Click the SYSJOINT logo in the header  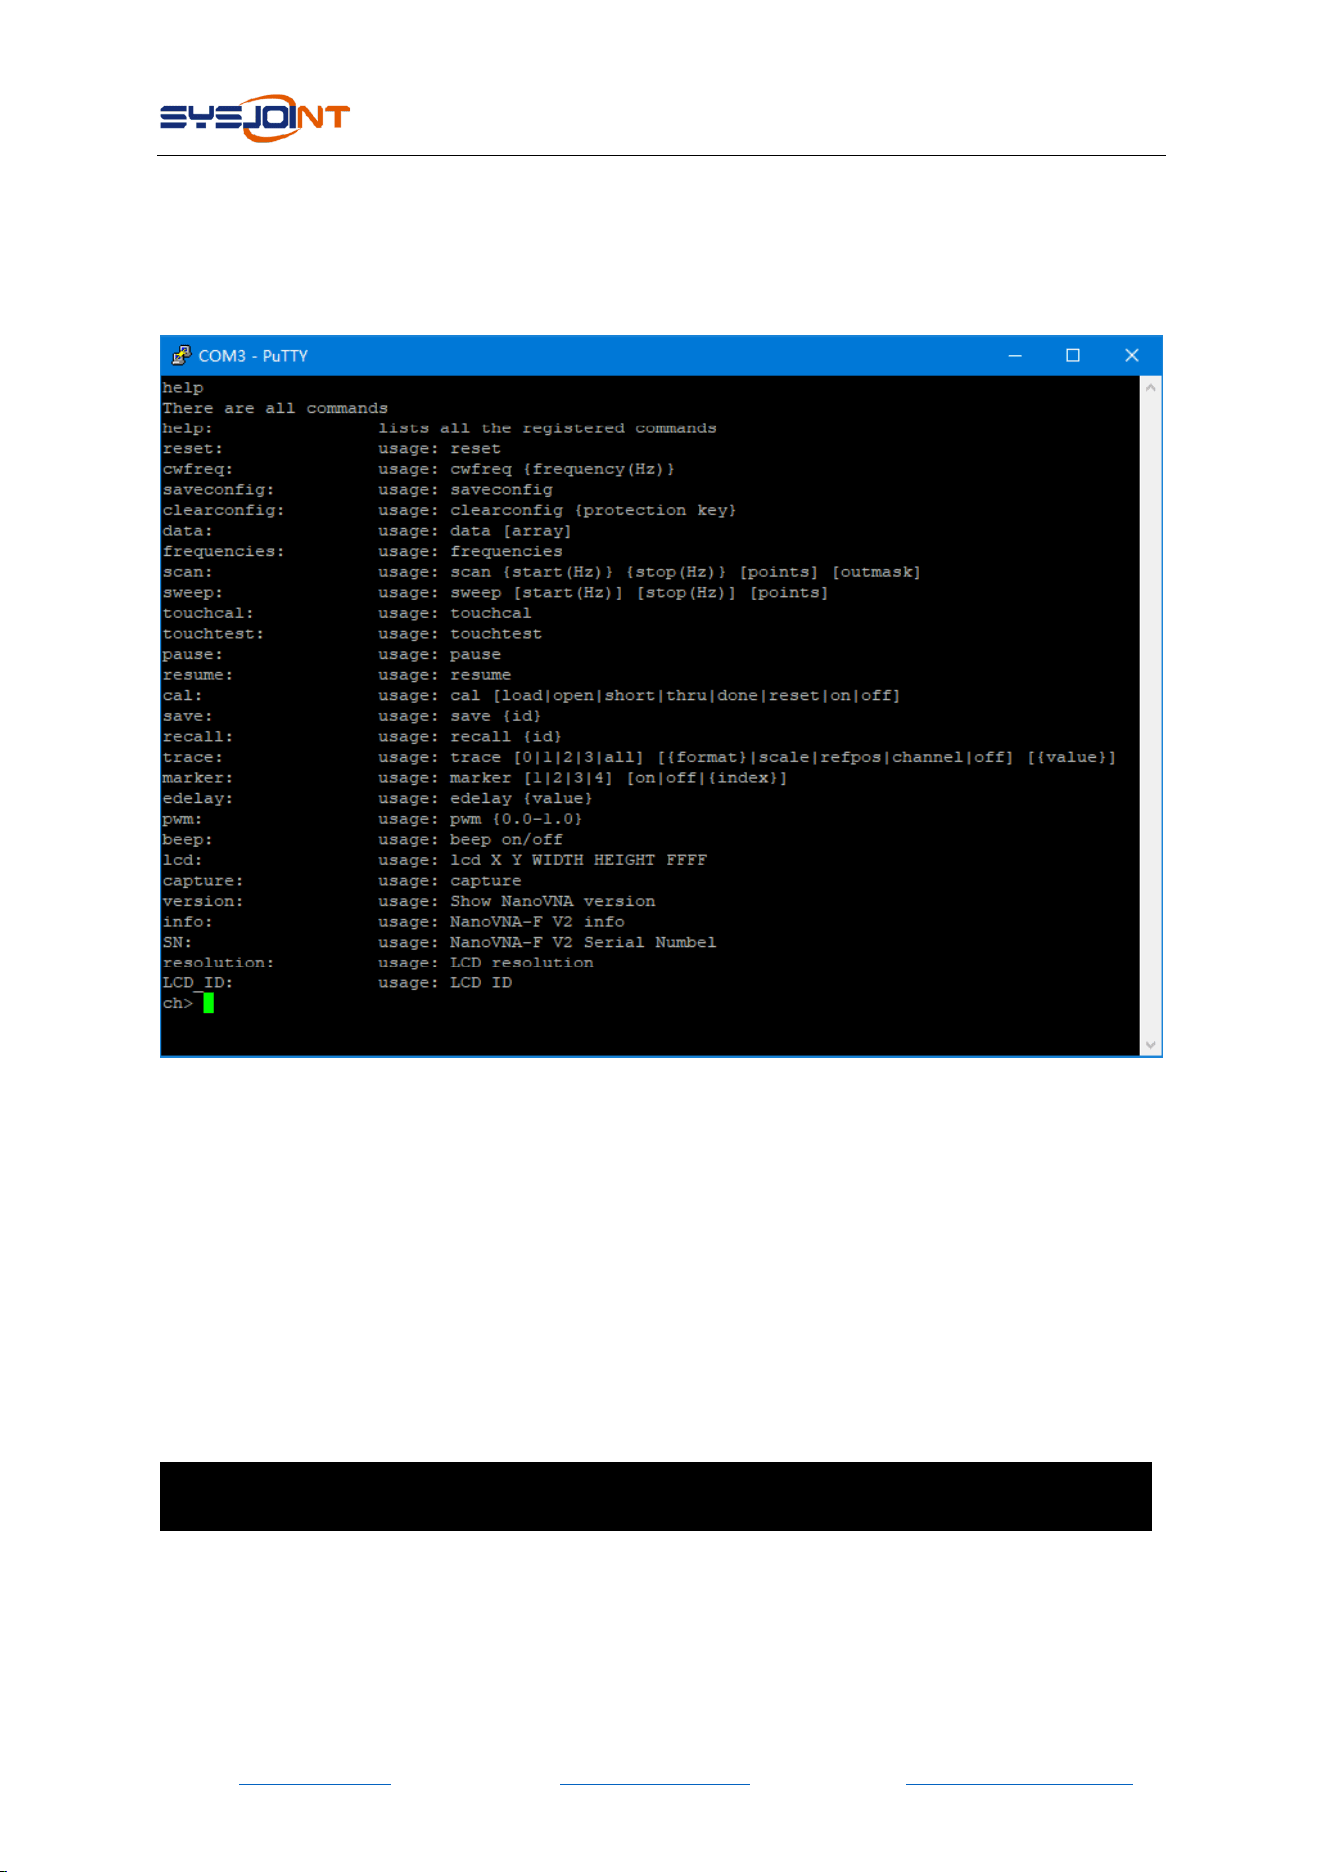coord(255,118)
